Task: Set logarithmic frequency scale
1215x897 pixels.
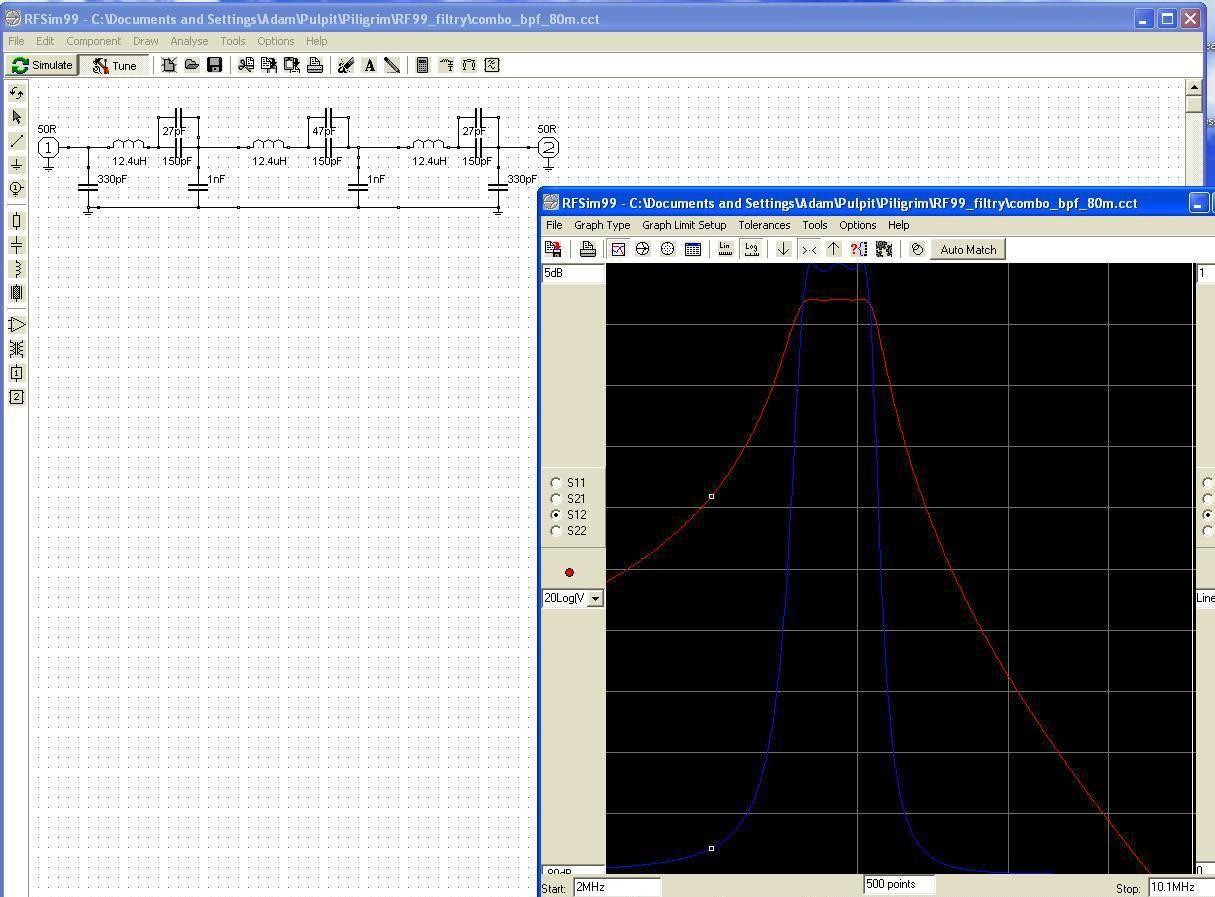Action: (751, 249)
